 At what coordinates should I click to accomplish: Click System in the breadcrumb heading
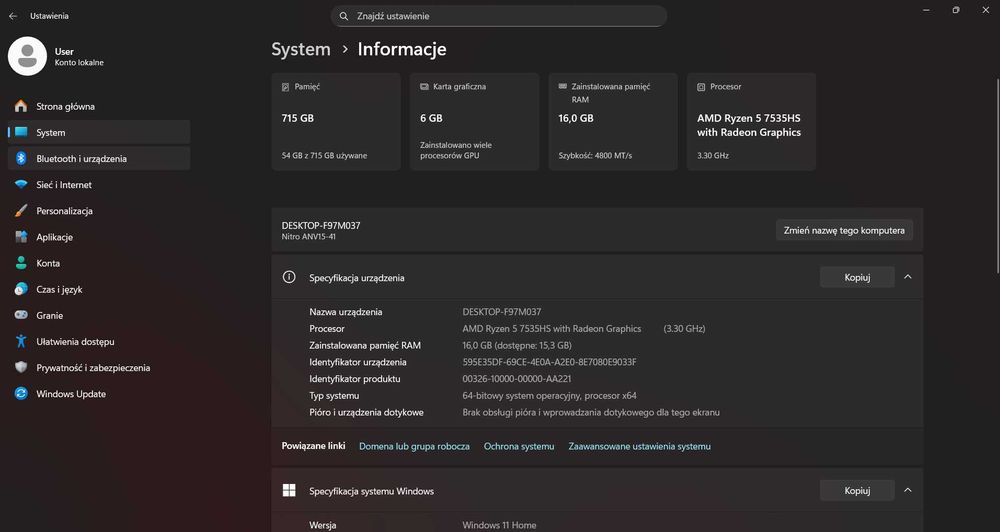click(x=301, y=49)
